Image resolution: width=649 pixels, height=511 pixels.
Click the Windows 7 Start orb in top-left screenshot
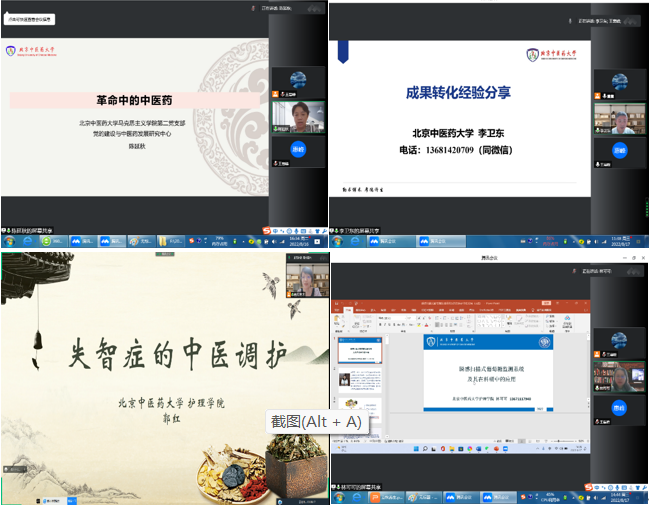pos(7,240)
